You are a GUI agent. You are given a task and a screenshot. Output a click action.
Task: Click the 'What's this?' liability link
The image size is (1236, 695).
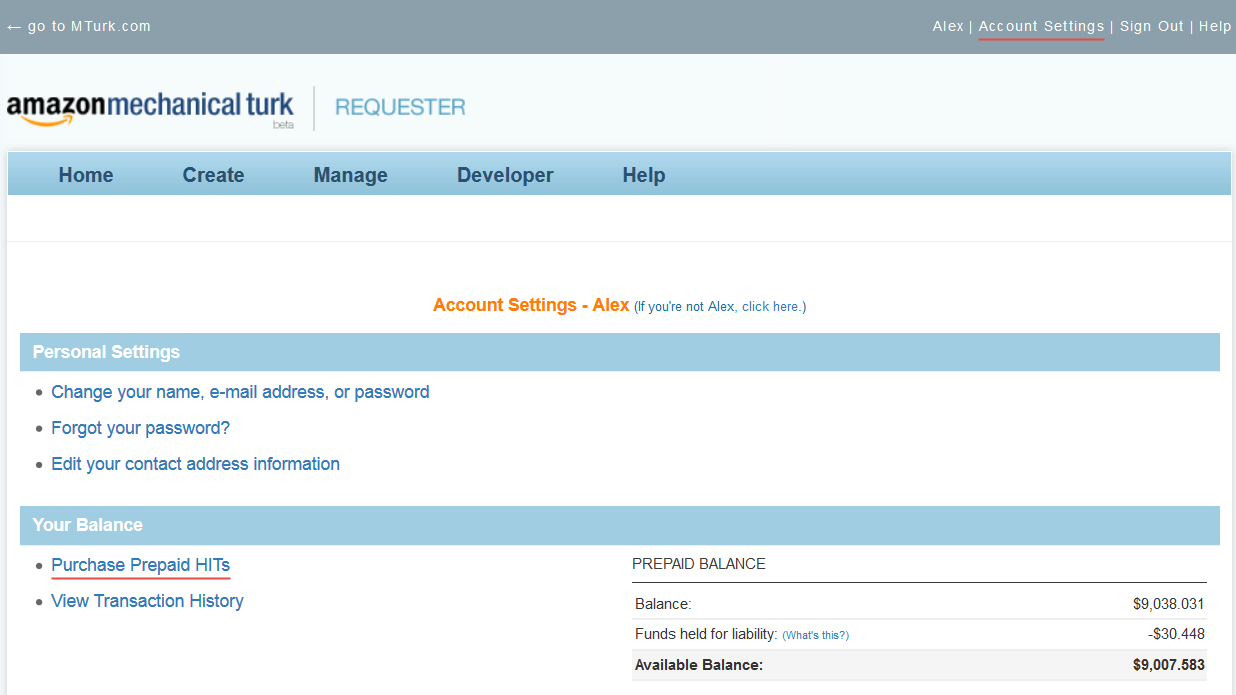tap(815, 635)
